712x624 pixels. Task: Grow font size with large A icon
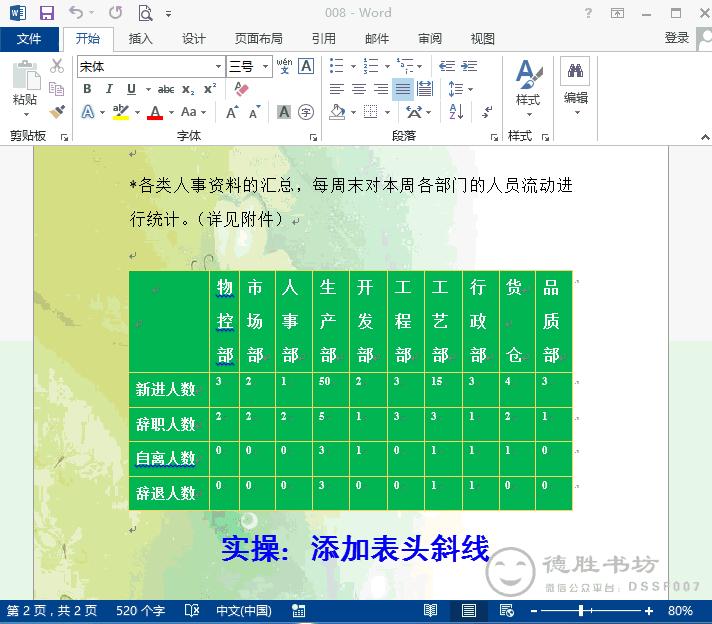(x=232, y=112)
